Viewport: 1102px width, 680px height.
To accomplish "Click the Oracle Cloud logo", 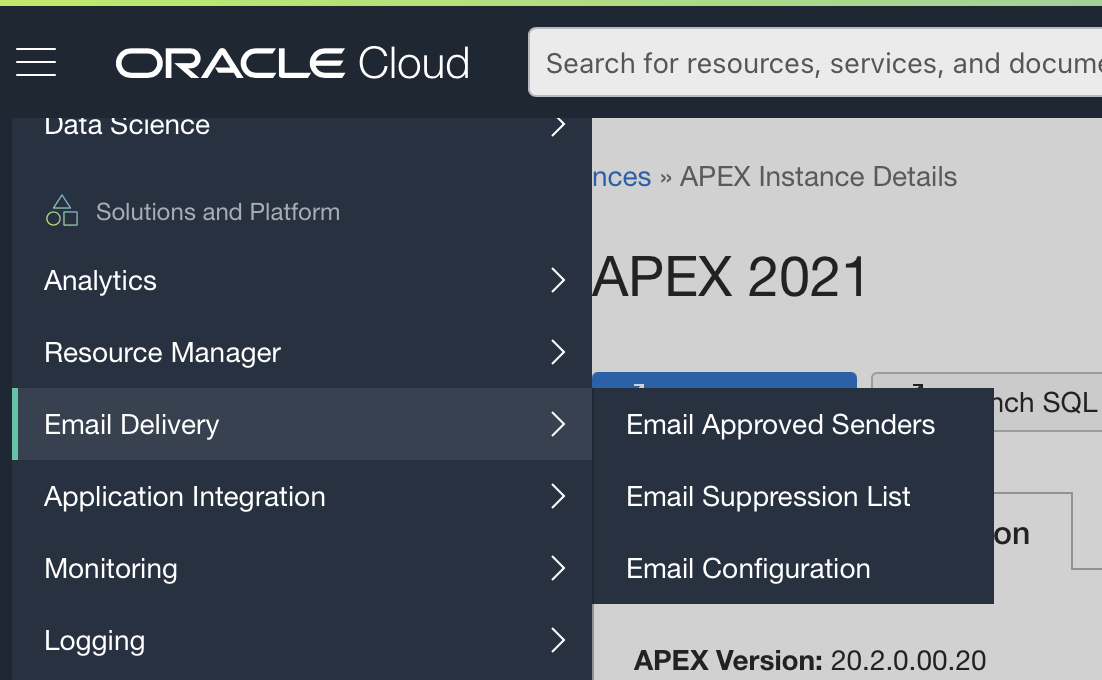I will (x=291, y=62).
